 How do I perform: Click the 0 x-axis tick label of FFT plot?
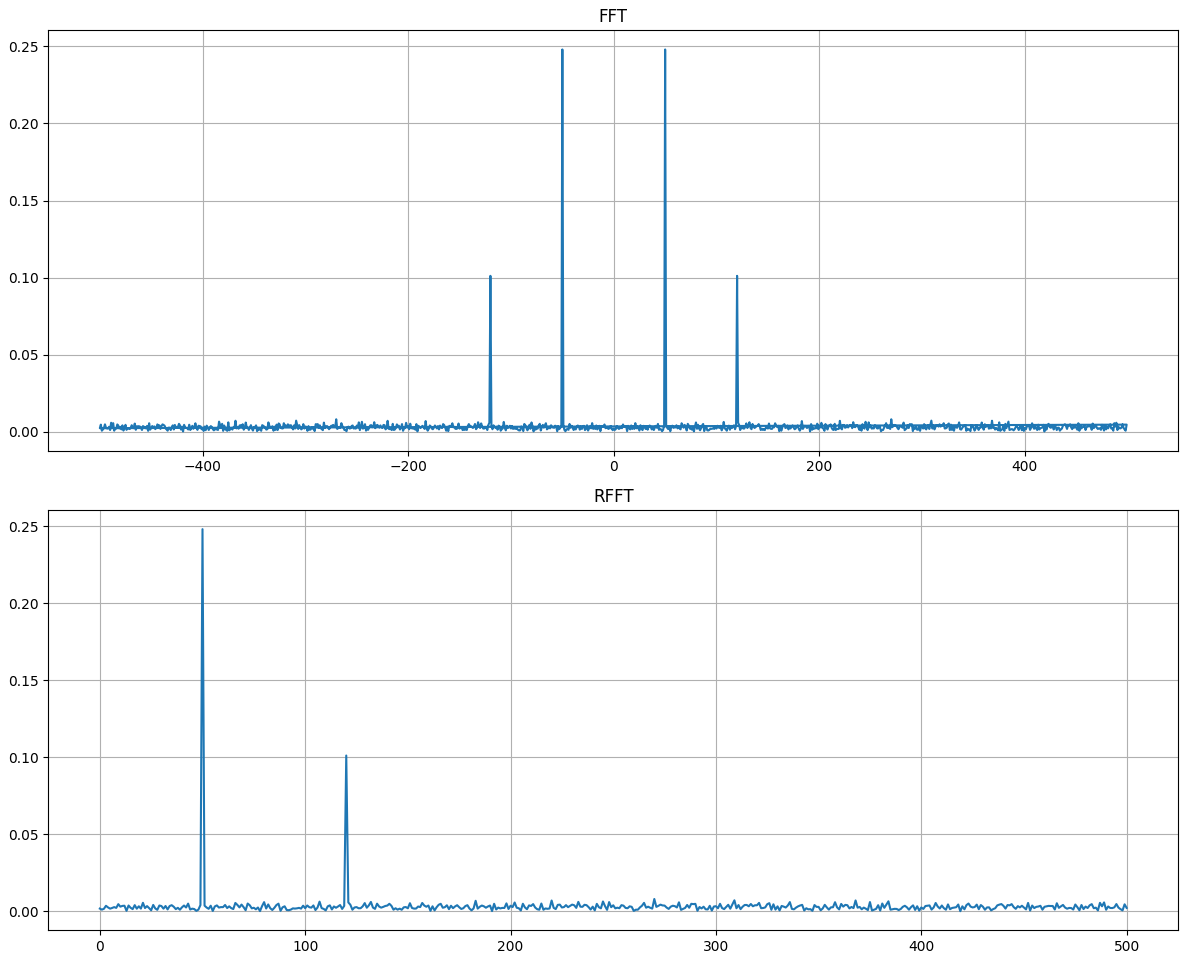[x=613, y=466]
